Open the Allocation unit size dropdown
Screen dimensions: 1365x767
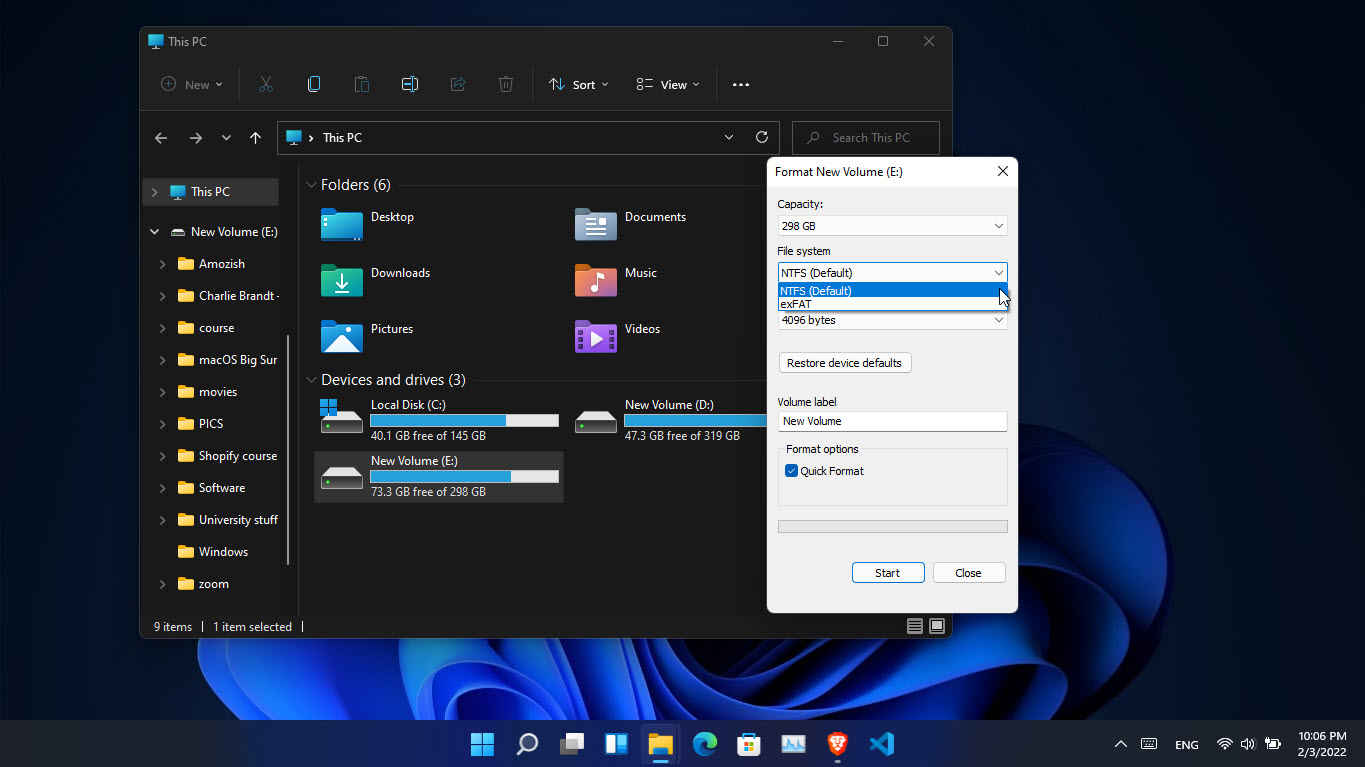(x=892, y=320)
